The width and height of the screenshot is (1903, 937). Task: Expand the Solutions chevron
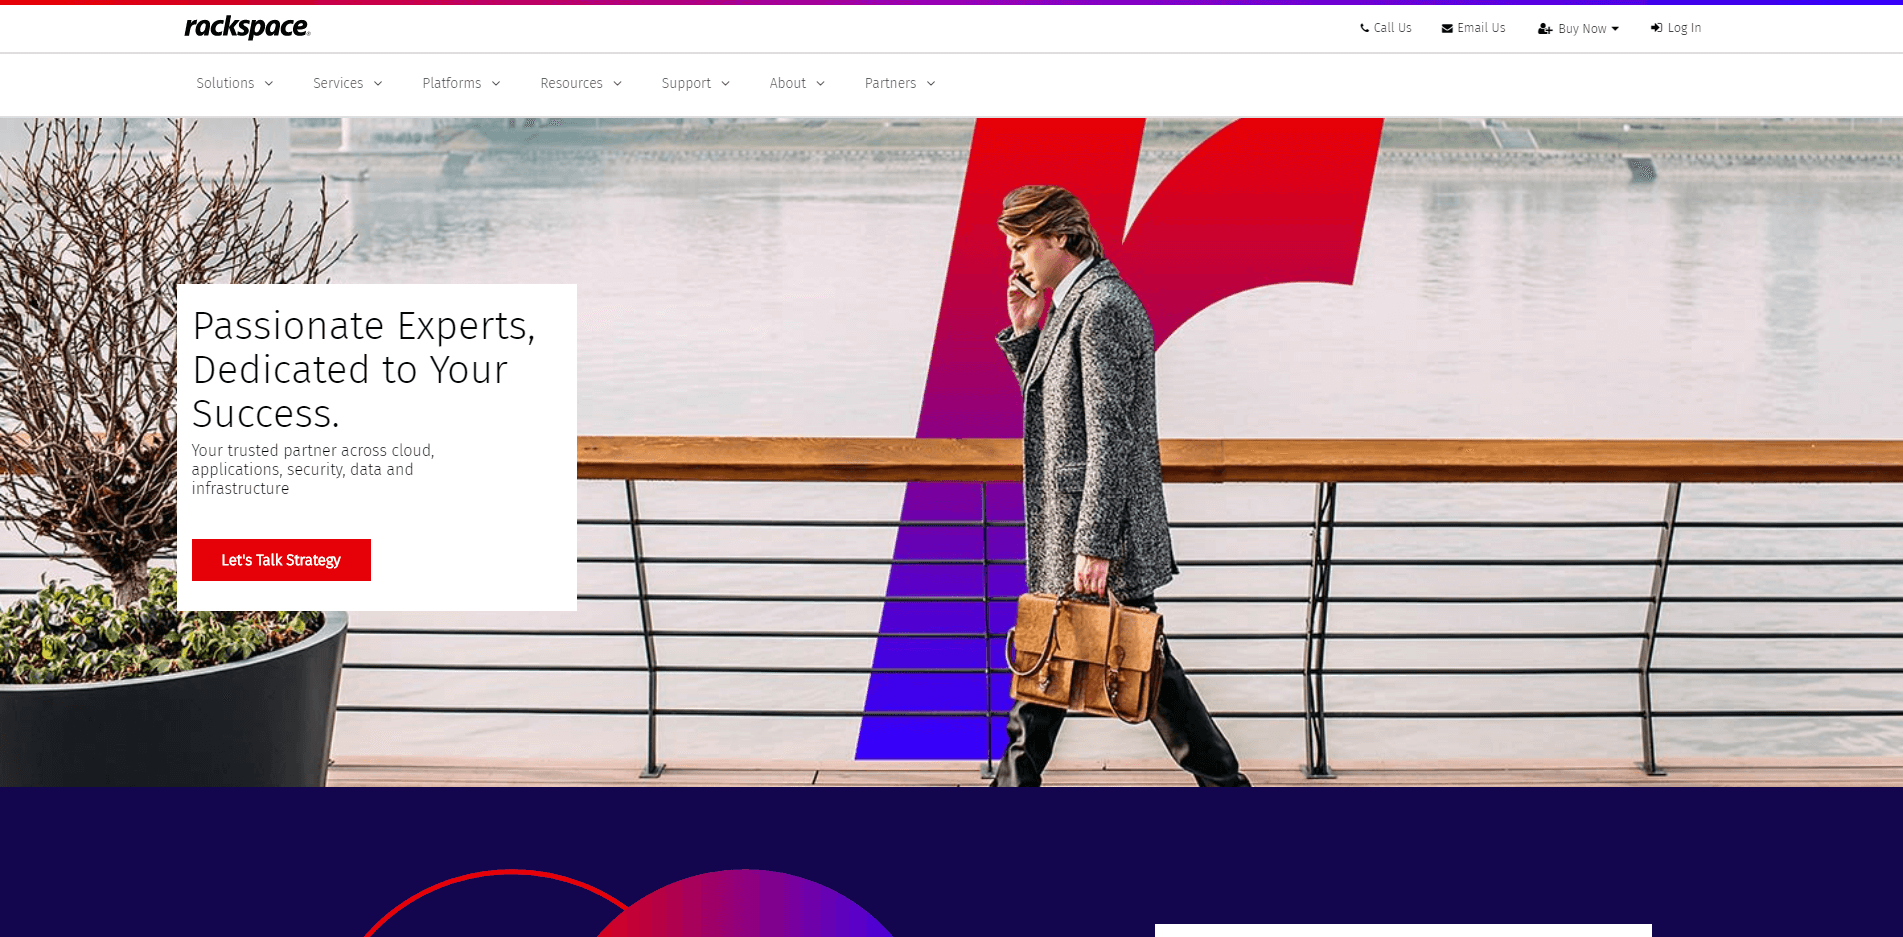point(269,84)
